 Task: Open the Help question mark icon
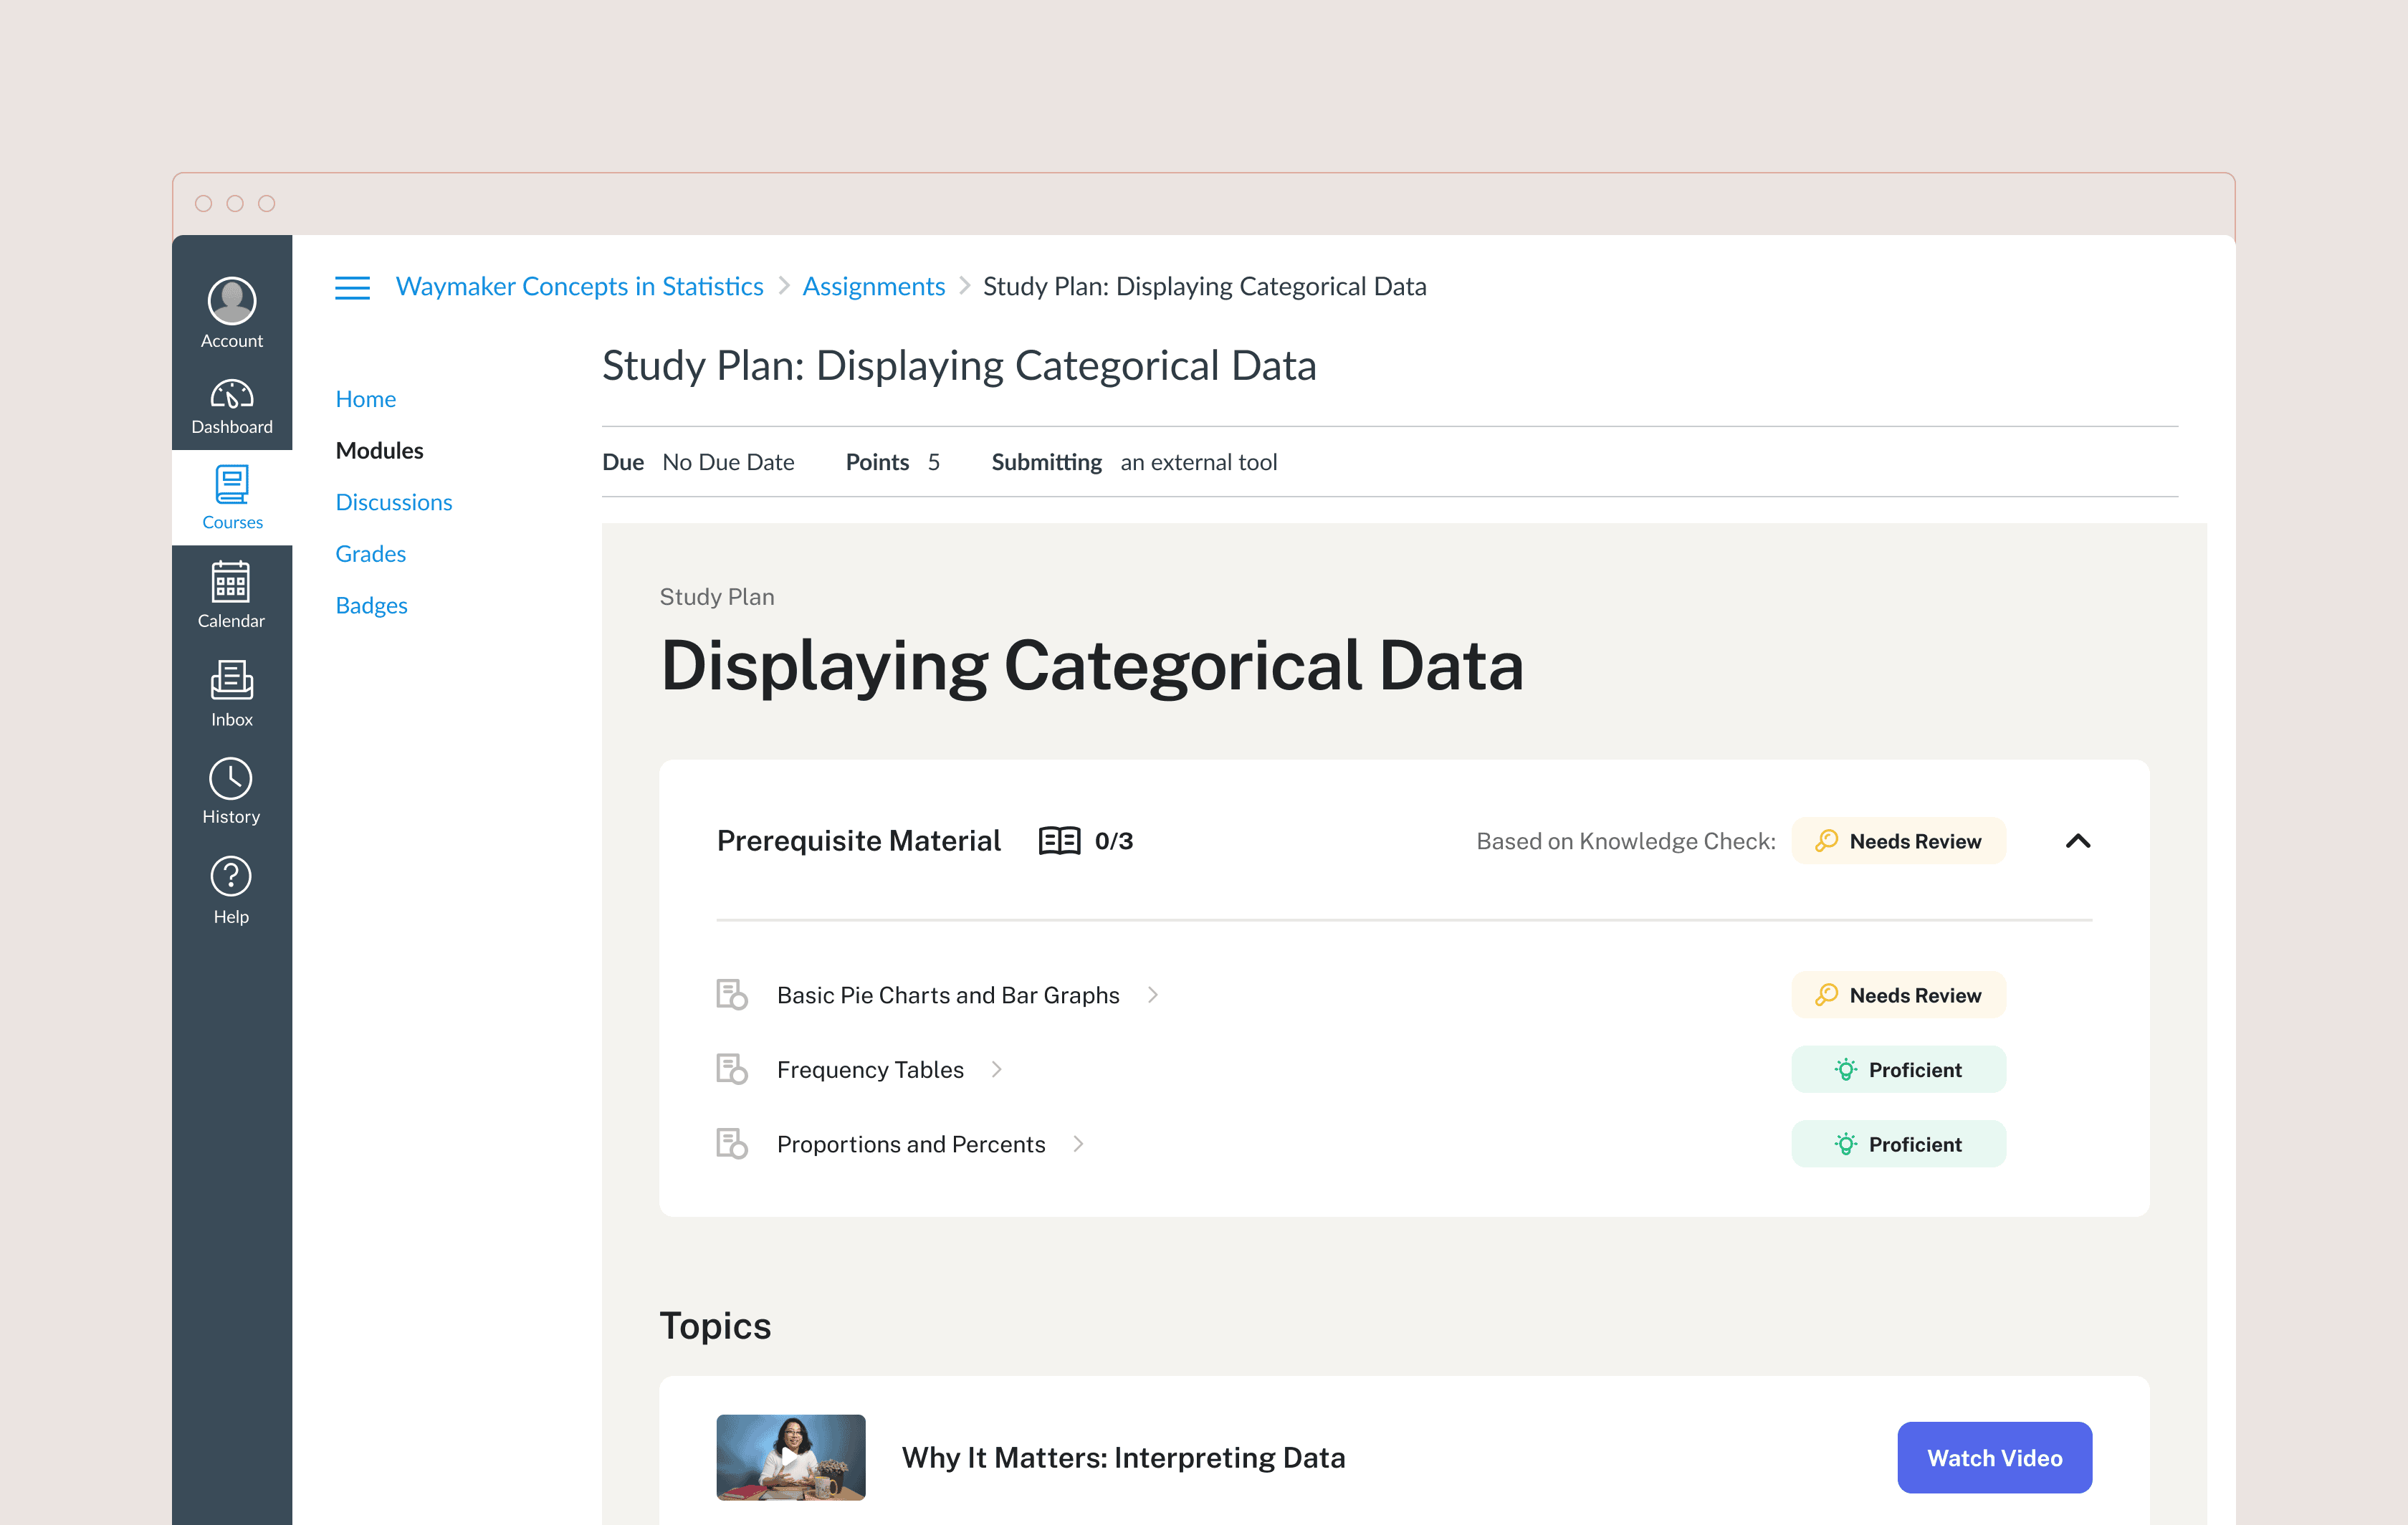(231, 877)
